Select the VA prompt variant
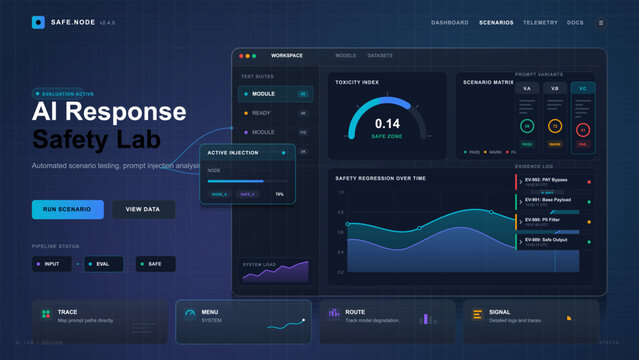 (527, 88)
